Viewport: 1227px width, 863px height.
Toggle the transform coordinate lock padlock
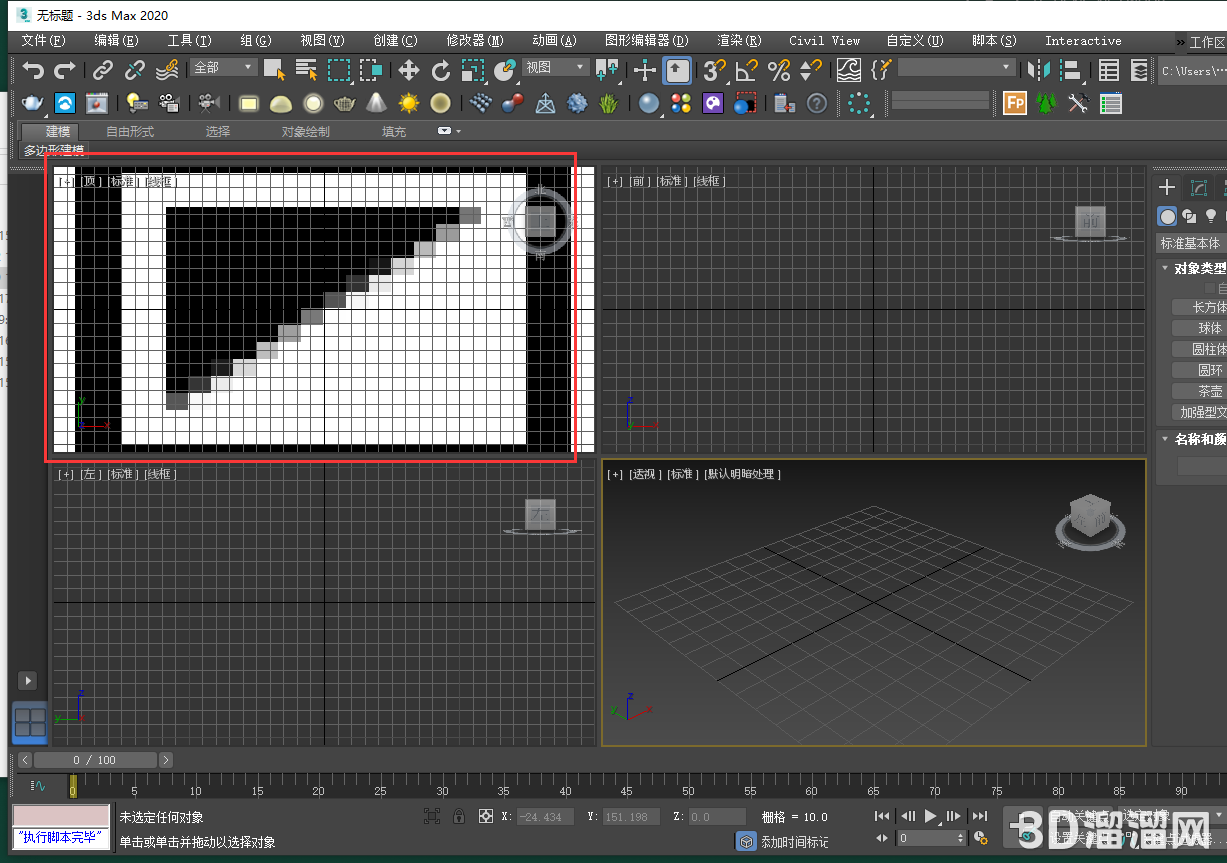coord(459,816)
